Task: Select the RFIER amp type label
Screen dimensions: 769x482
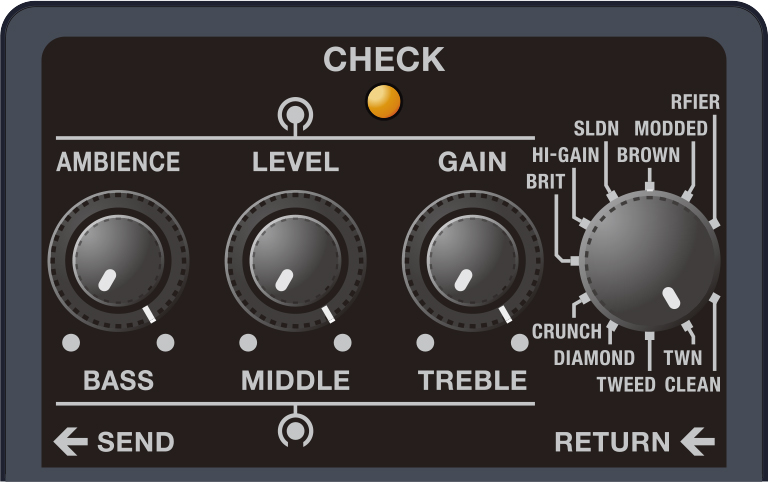Action: [695, 102]
